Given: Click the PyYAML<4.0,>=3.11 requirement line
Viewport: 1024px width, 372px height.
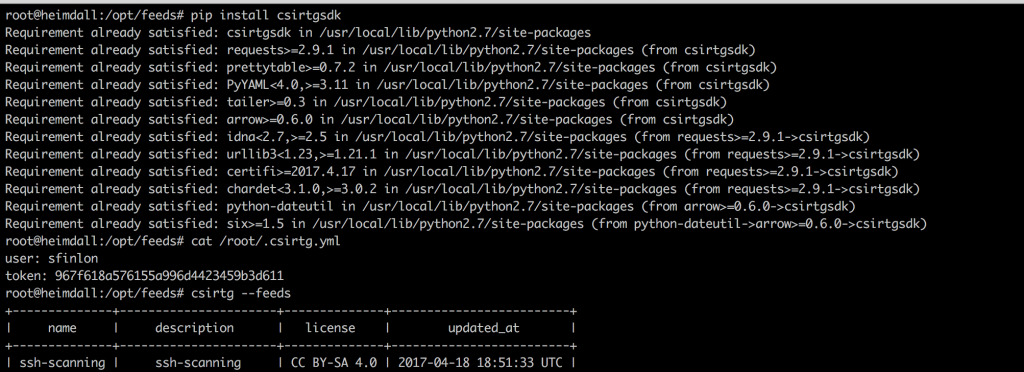Looking at the screenshot, I should 388,84.
